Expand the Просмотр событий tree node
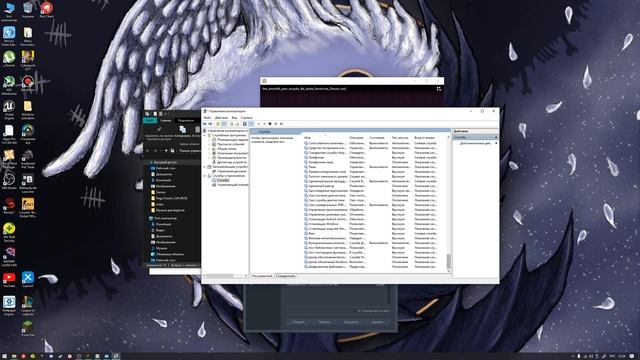Image resolution: width=640 pixels, height=360 pixels. pyautogui.click(x=209, y=144)
